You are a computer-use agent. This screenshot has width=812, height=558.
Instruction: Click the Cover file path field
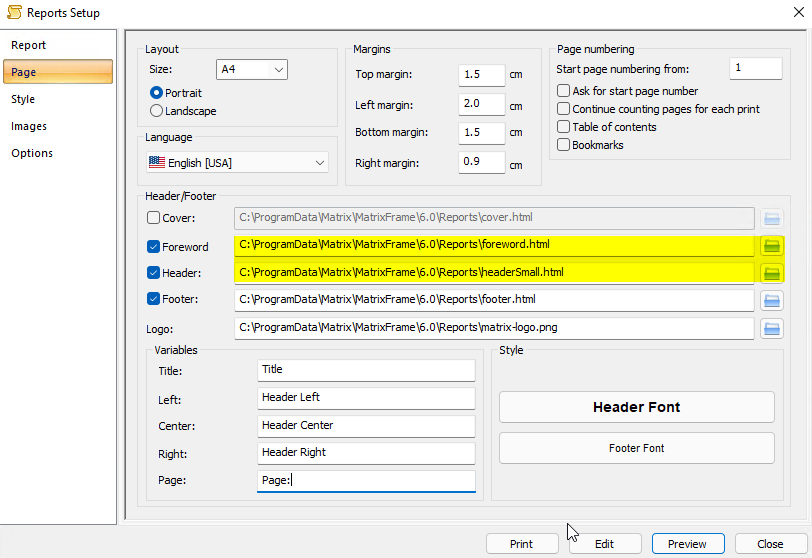494,218
